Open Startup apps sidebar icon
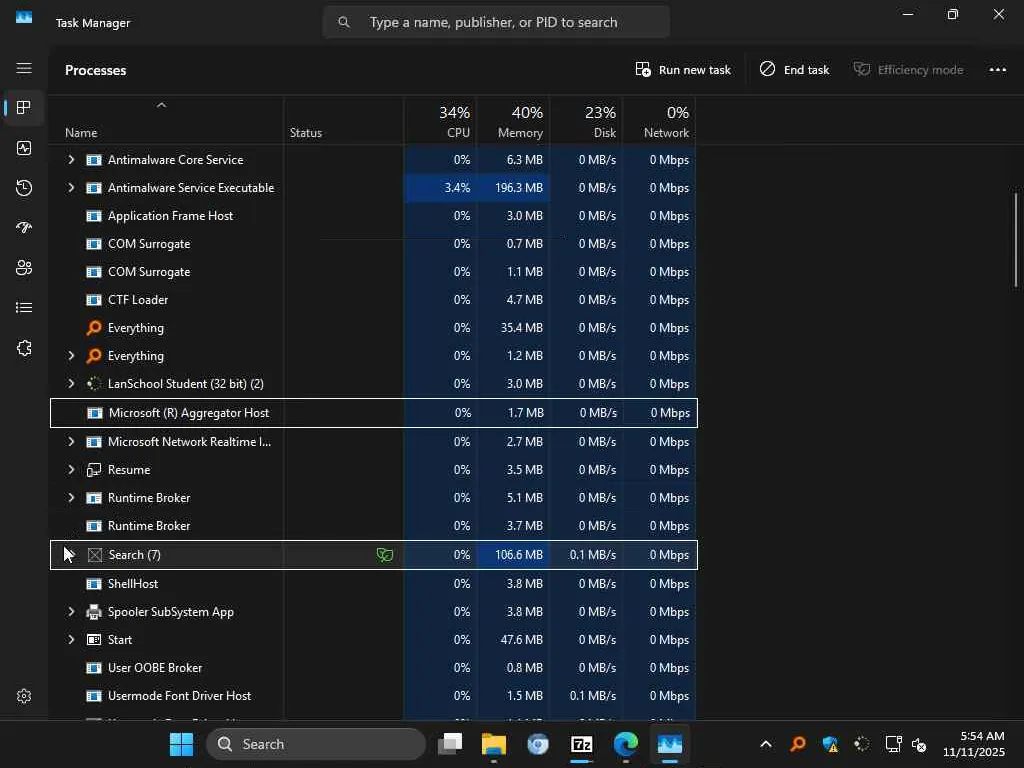The width and height of the screenshot is (1024, 768). tap(24, 227)
